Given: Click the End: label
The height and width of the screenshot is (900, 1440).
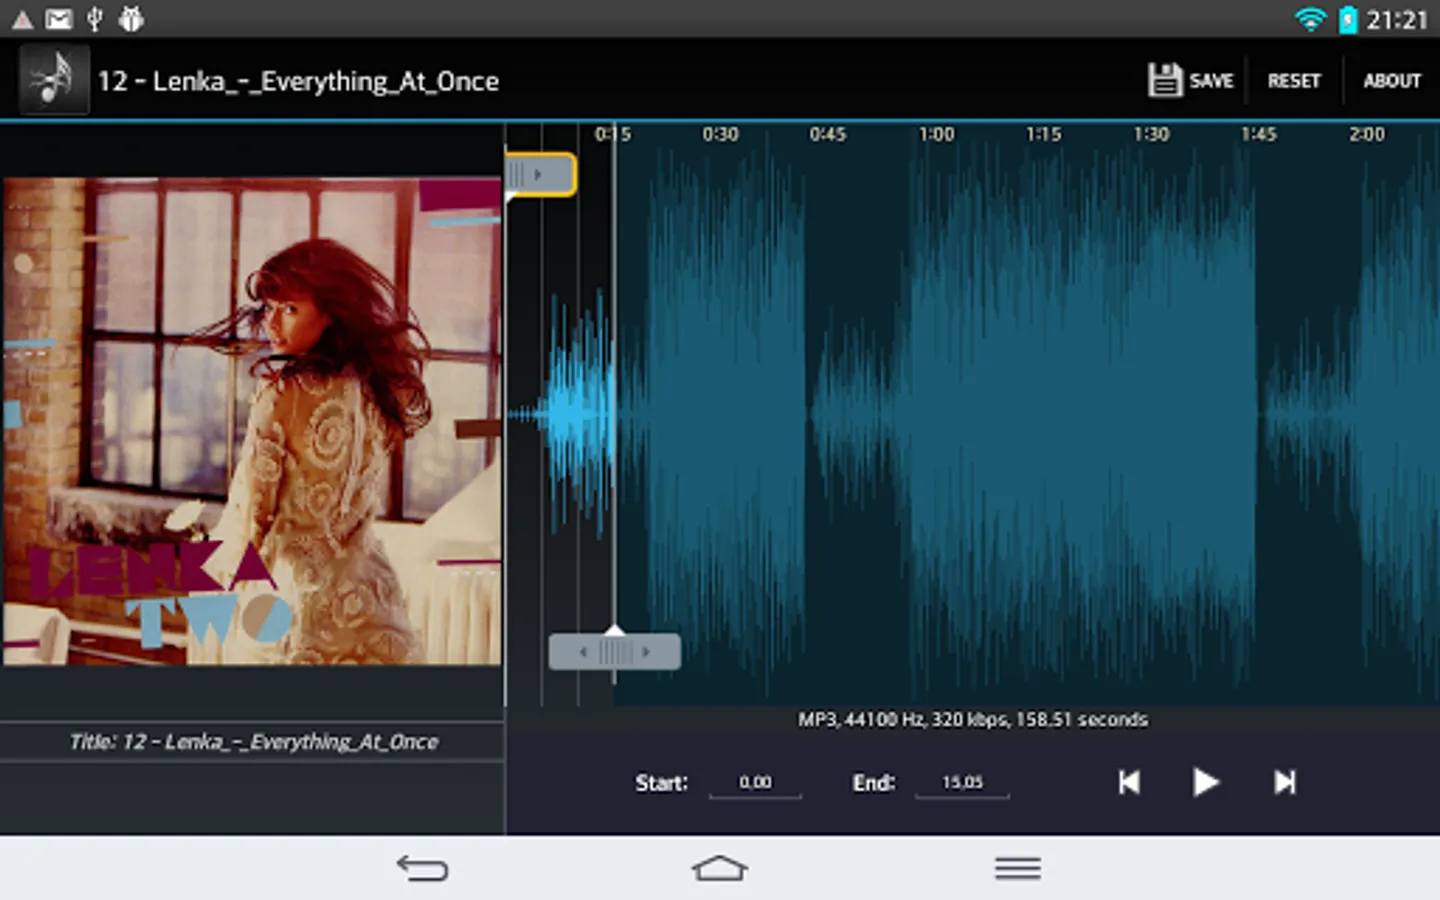Looking at the screenshot, I should pyautogui.click(x=874, y=783).
